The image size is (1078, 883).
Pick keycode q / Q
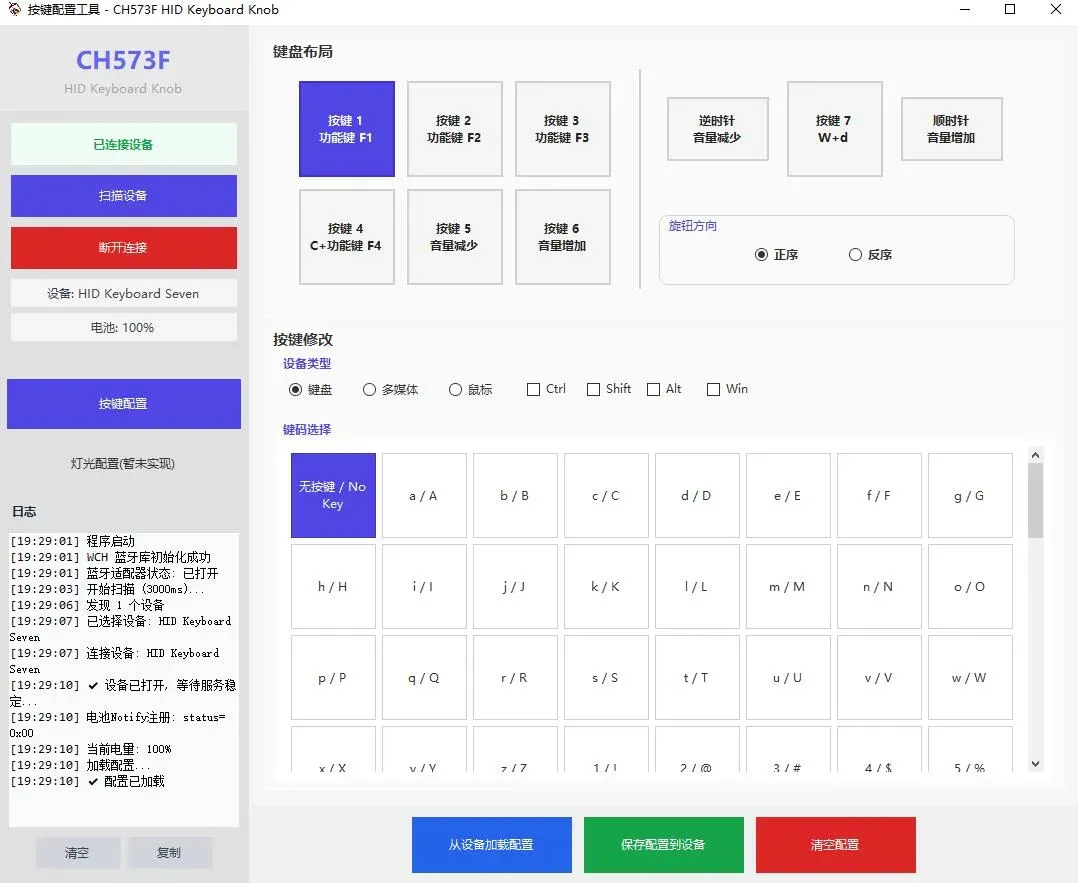coord(424,677)
